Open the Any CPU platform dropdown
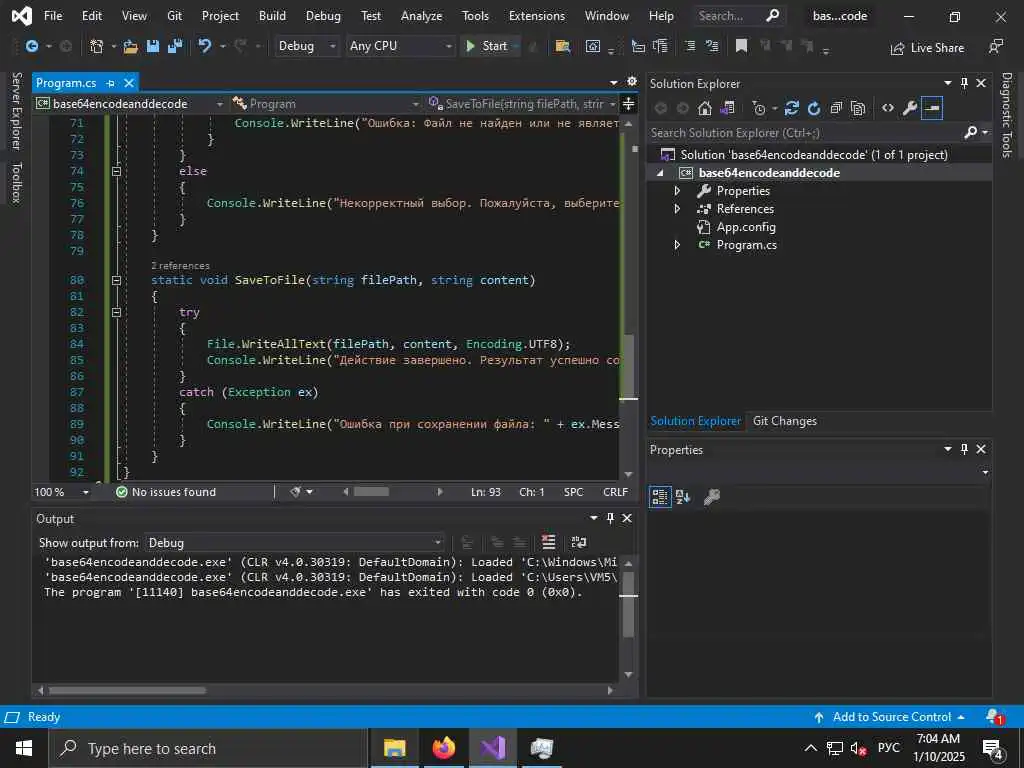The width and height of the screenshot is (1024, 768). click(400, 46)
